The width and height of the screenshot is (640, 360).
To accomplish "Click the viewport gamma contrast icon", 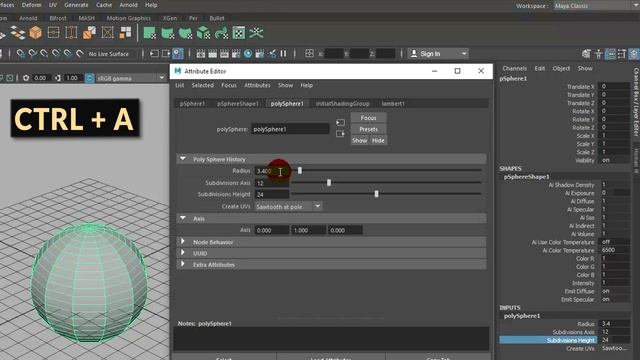I will click(x=58, y=78).
